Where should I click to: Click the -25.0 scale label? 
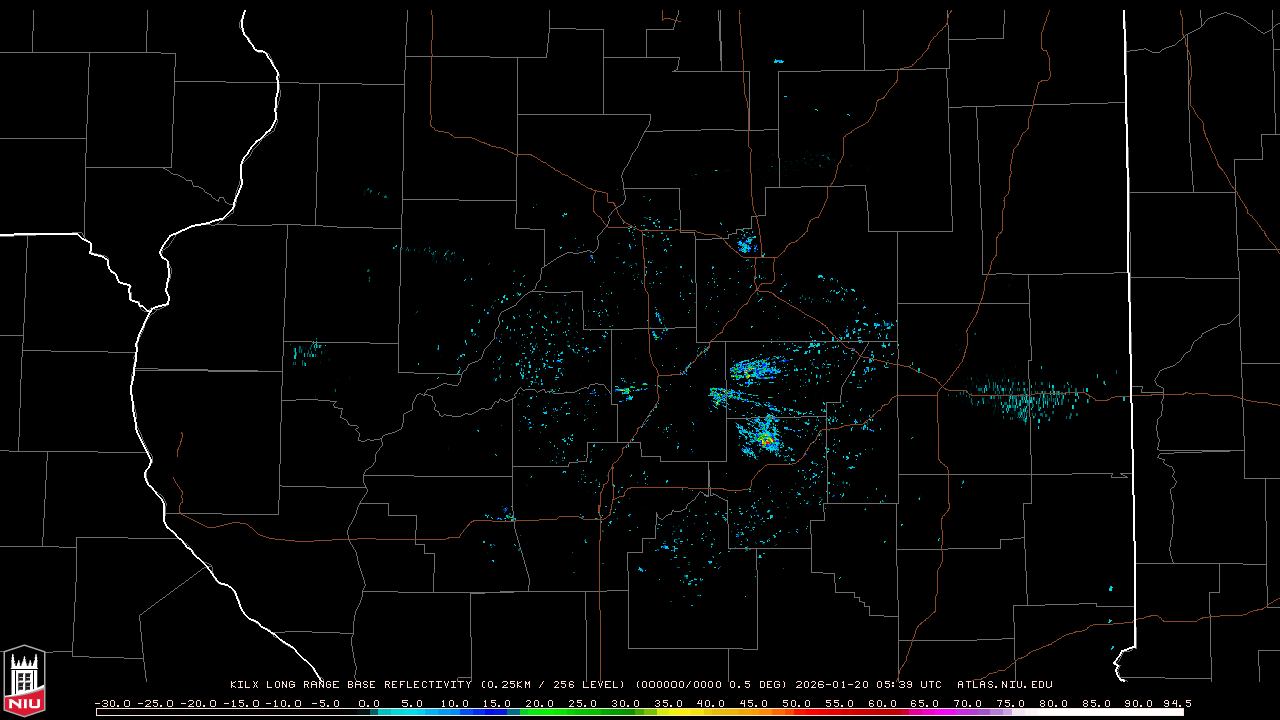(x=155, y=704)
